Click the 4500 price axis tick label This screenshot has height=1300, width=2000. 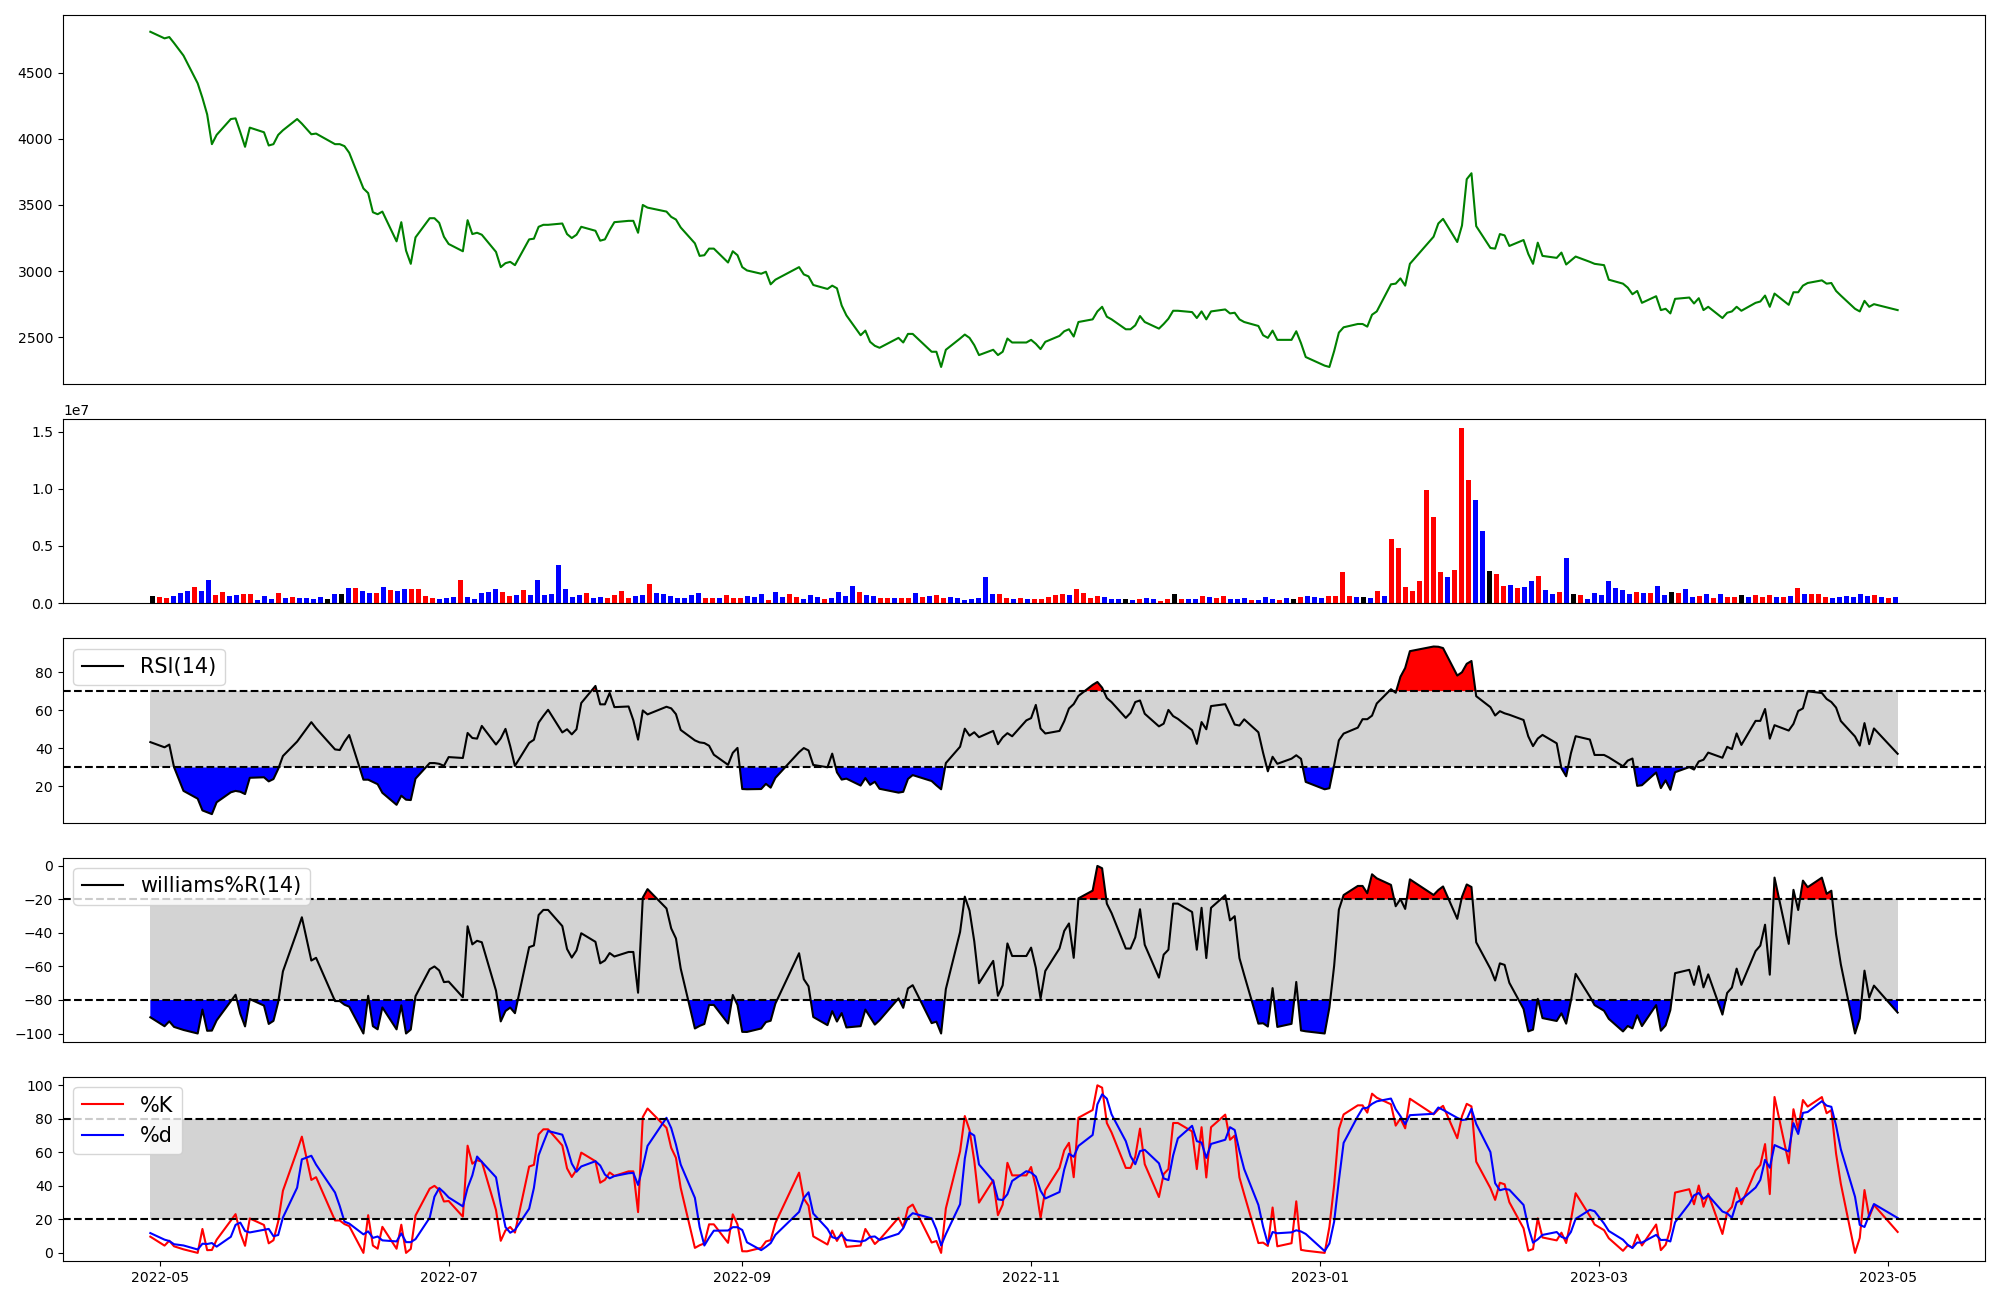click(35, 73)
